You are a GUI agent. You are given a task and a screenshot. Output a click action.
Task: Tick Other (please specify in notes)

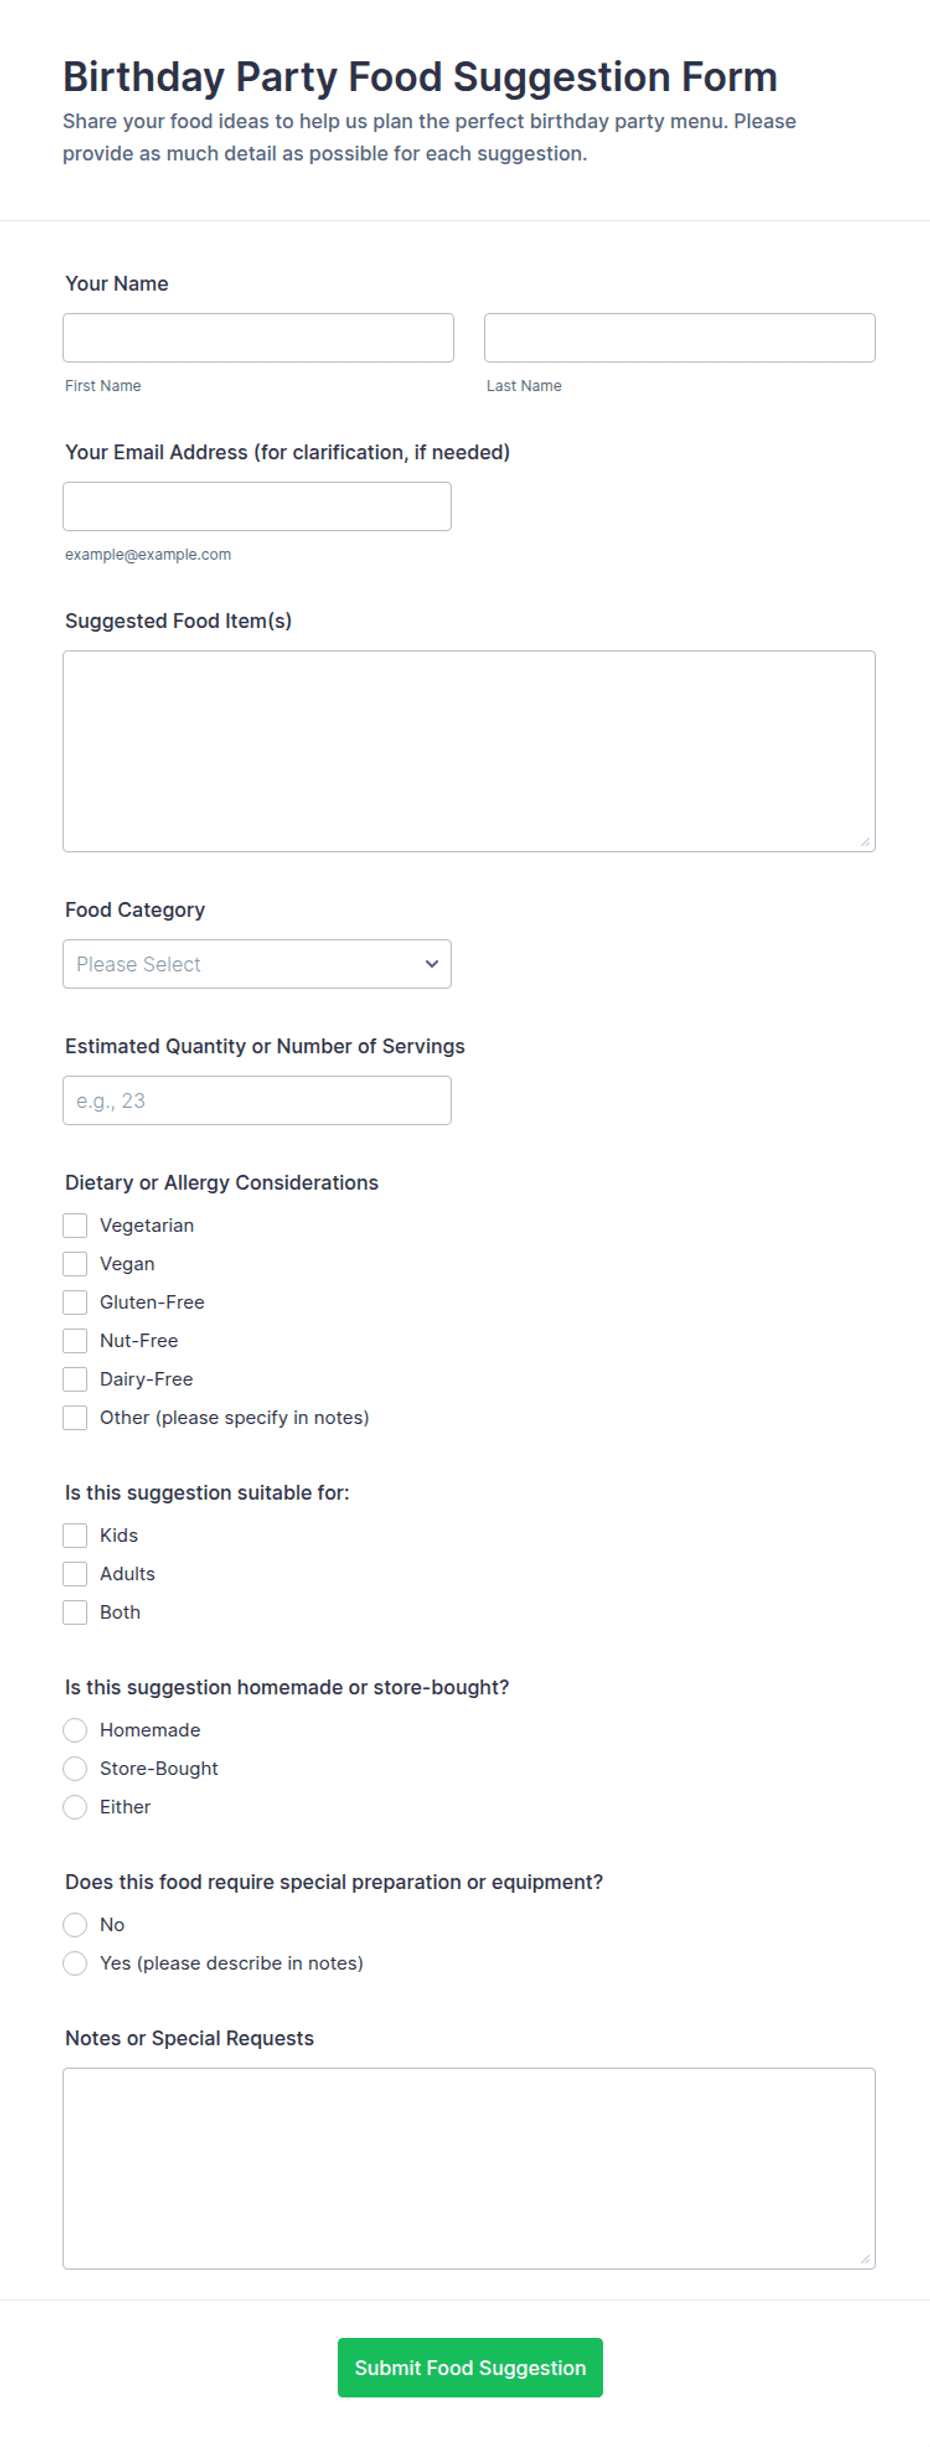75,1417
